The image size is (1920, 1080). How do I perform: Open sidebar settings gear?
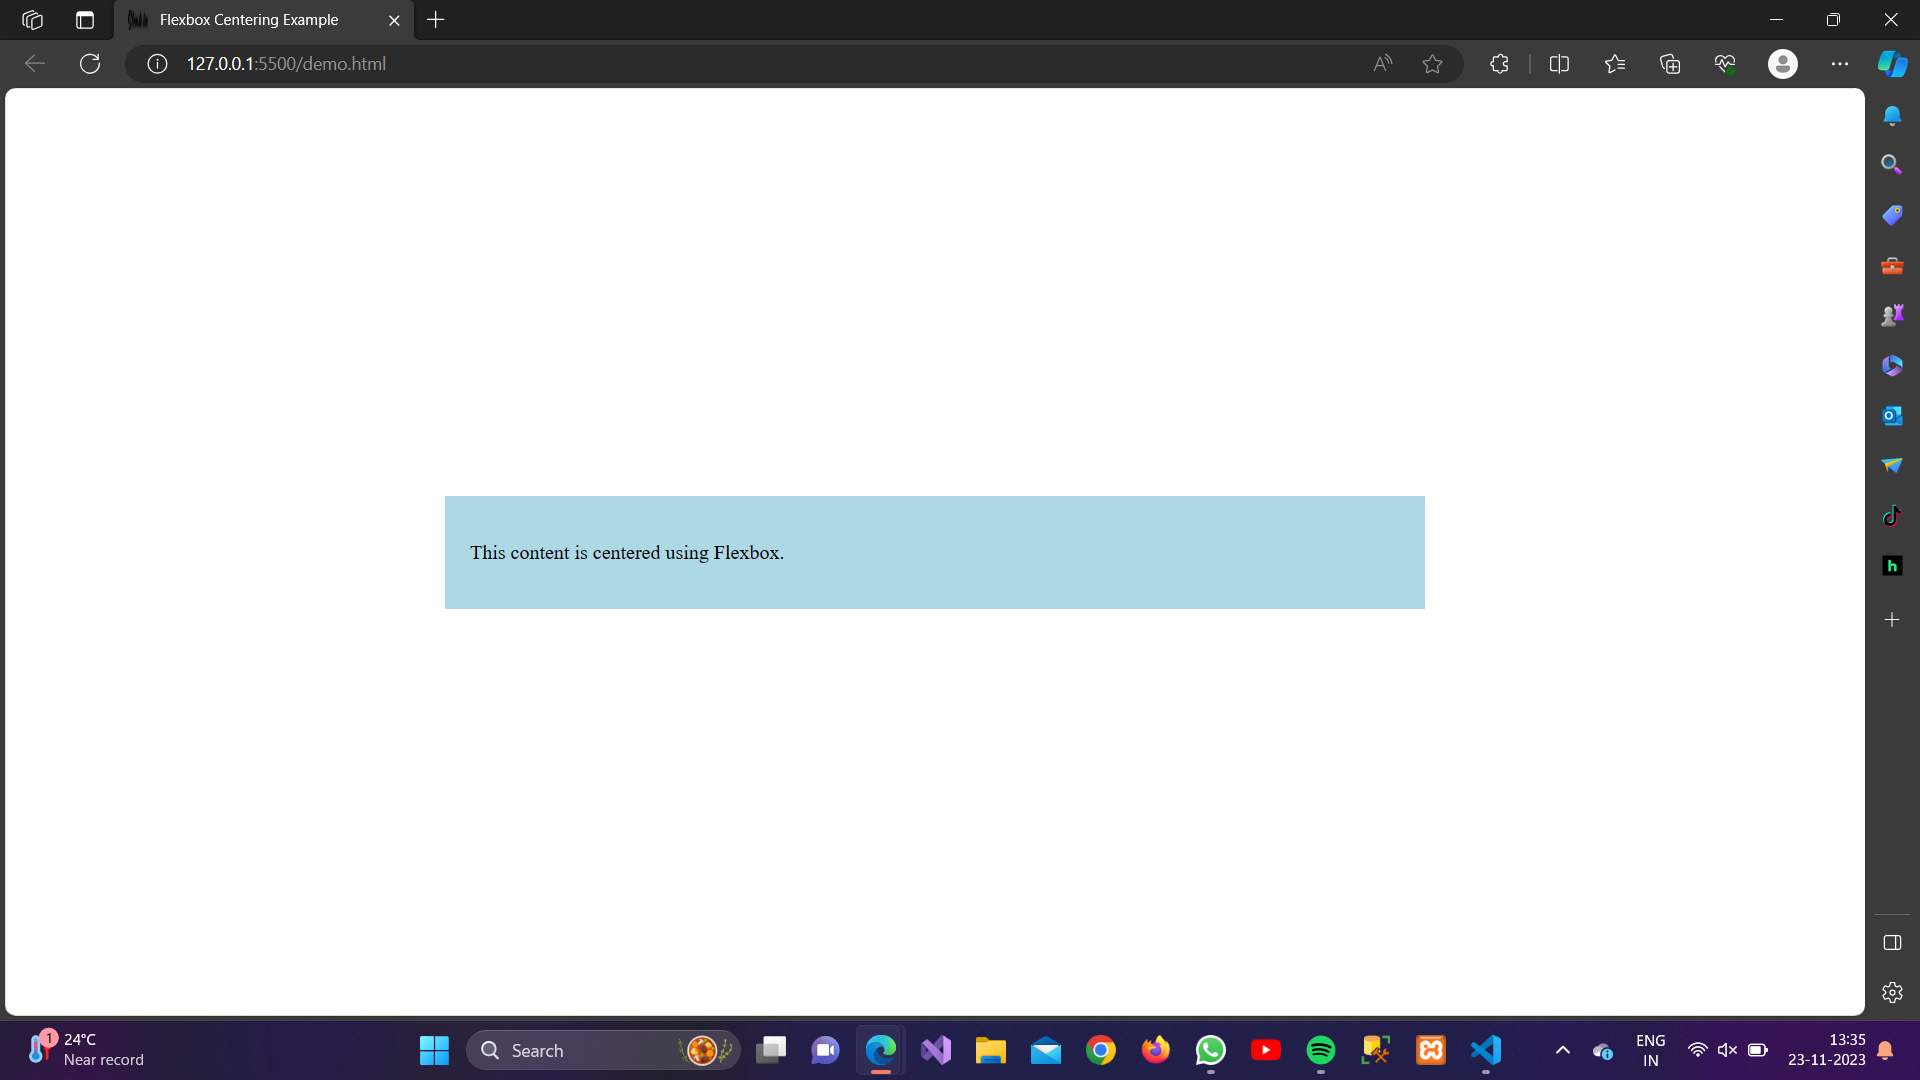pos(1892,993)
